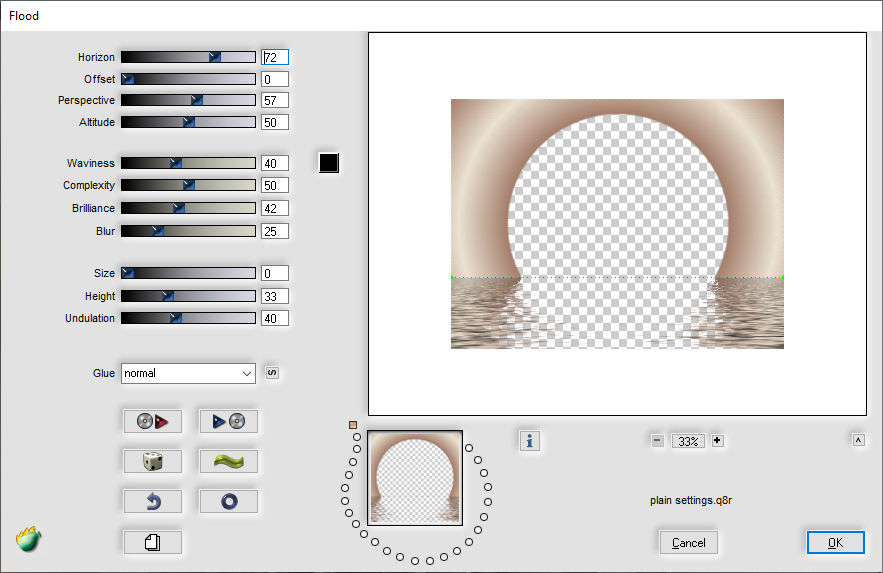Click the load-preset button with disc and red arrow
This screenshot has height=573, width=883.
point(153,421)
